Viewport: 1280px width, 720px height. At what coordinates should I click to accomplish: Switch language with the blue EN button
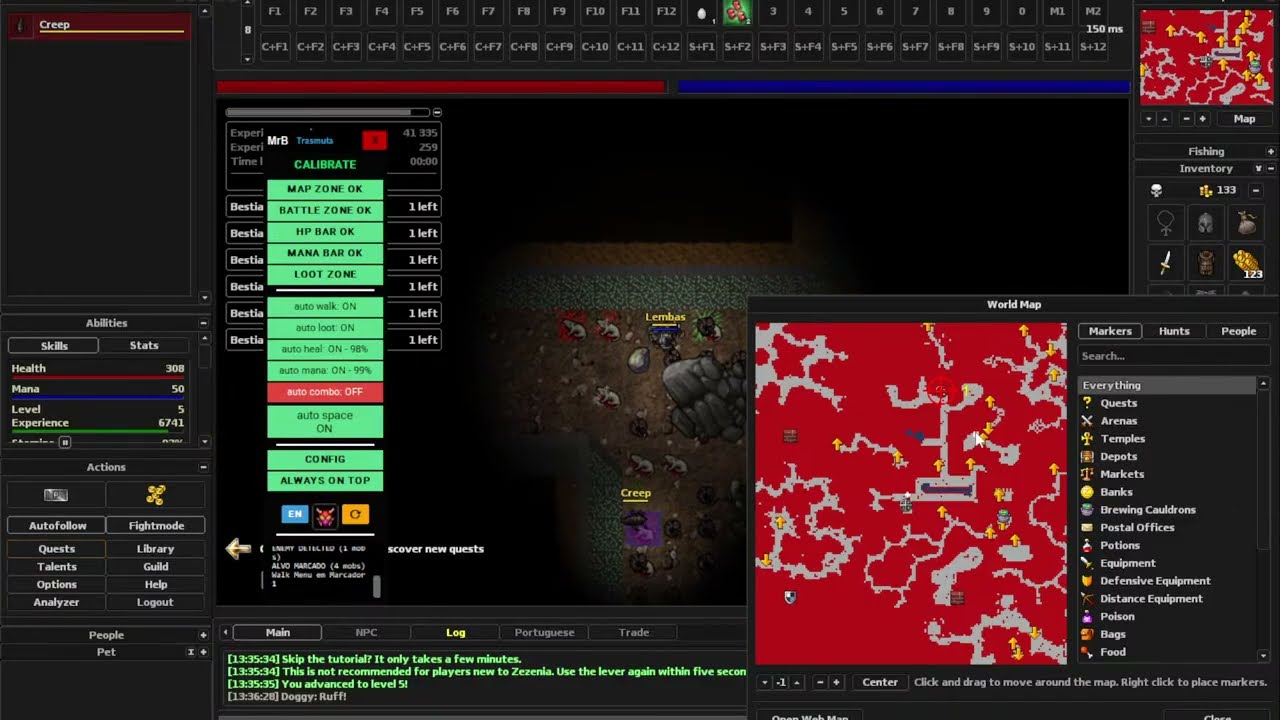tap(294, 514)
